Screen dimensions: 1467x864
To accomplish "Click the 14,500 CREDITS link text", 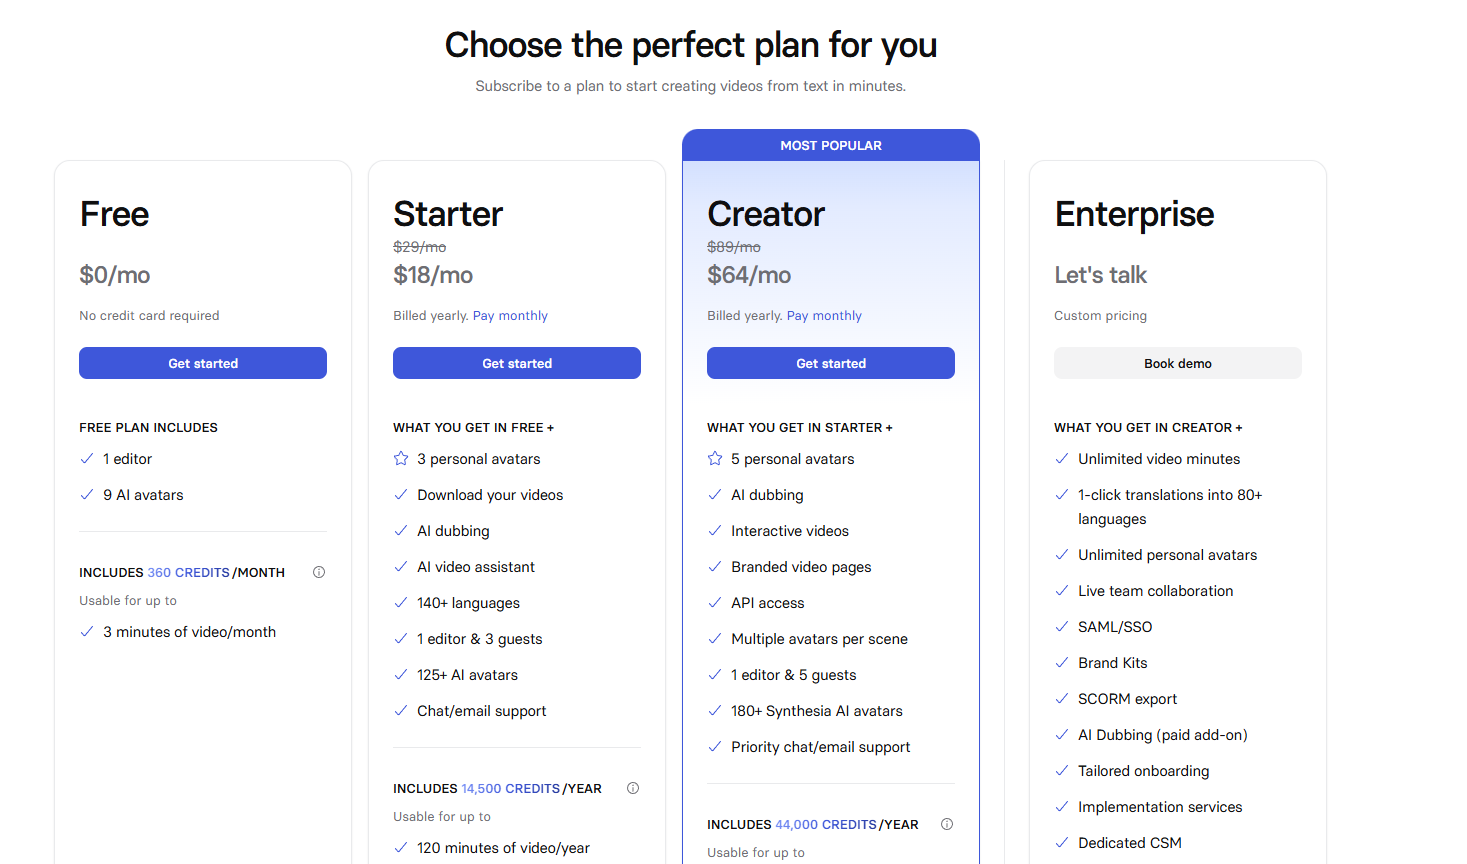I will [510, 789].
